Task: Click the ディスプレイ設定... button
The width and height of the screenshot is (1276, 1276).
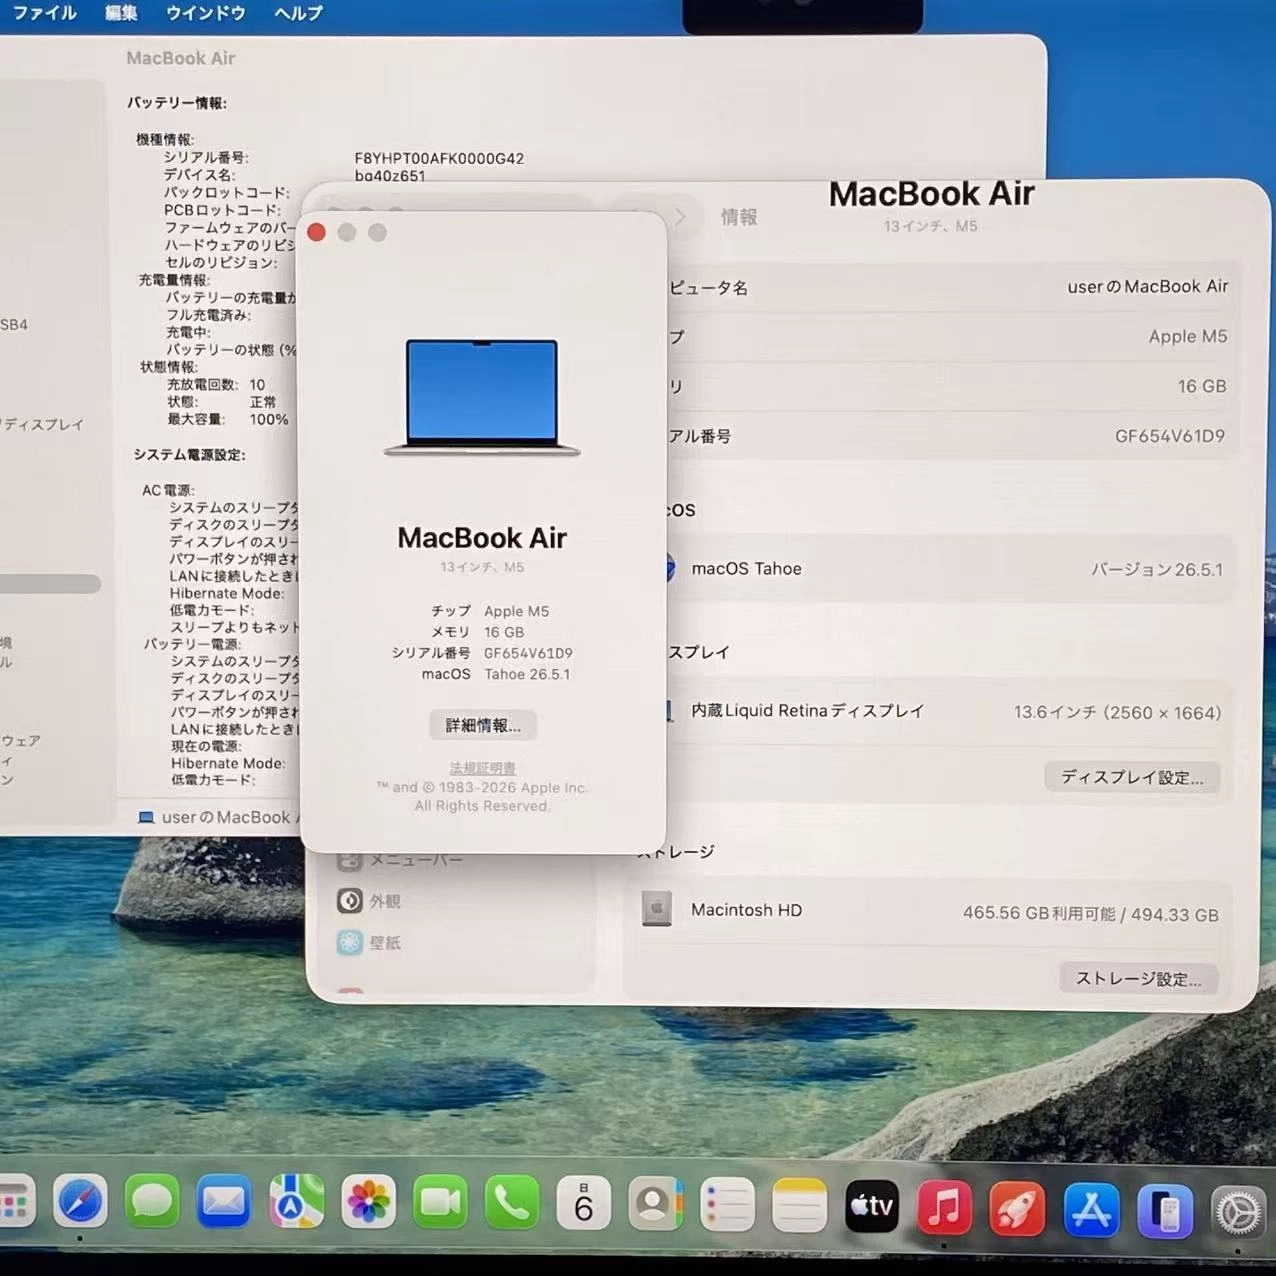Action: point(1132,777)
